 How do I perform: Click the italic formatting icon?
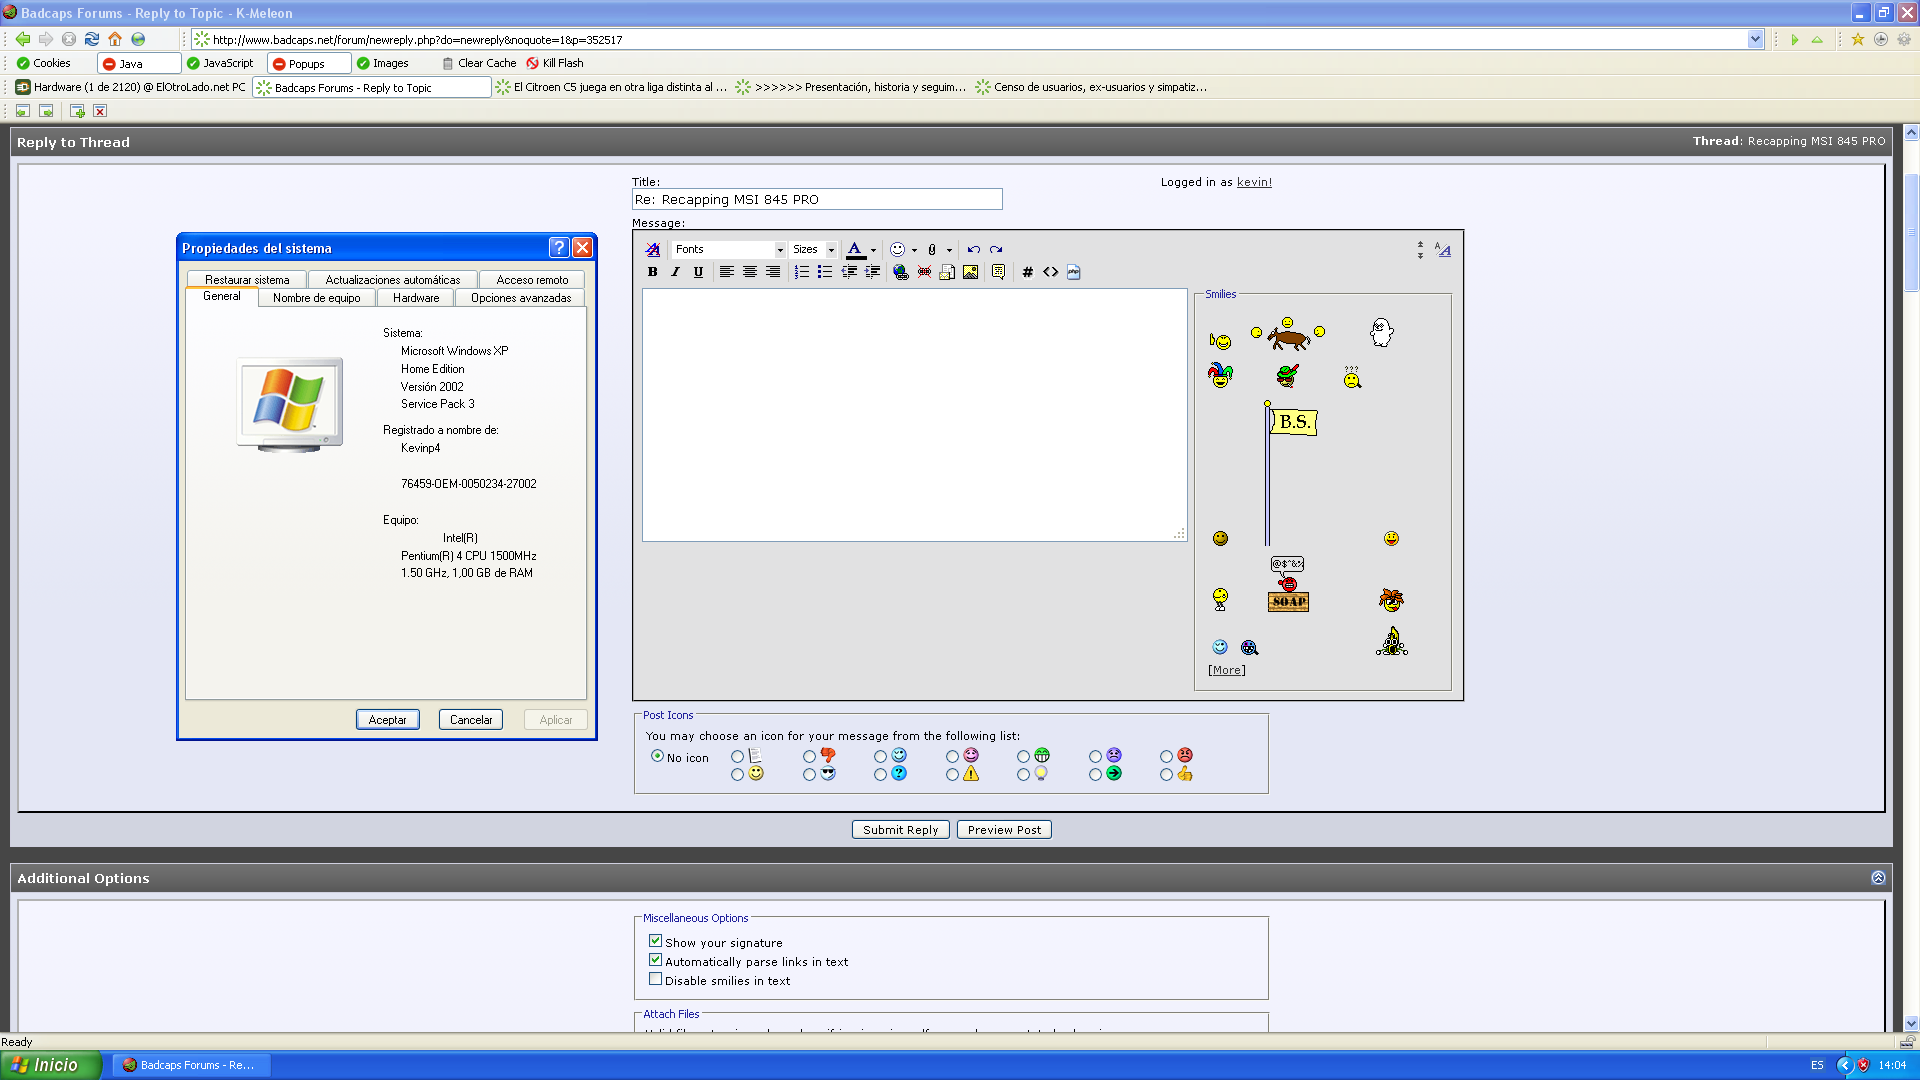(675, 272)
